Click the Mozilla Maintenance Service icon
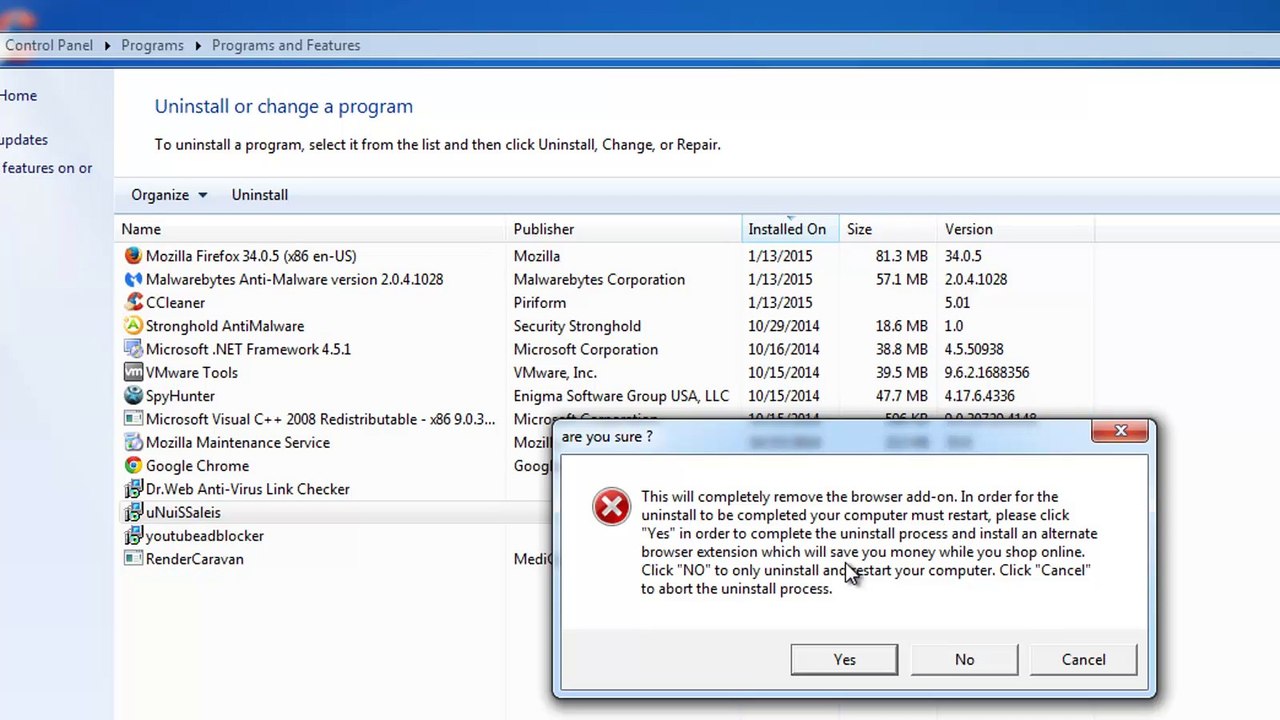 133,442
